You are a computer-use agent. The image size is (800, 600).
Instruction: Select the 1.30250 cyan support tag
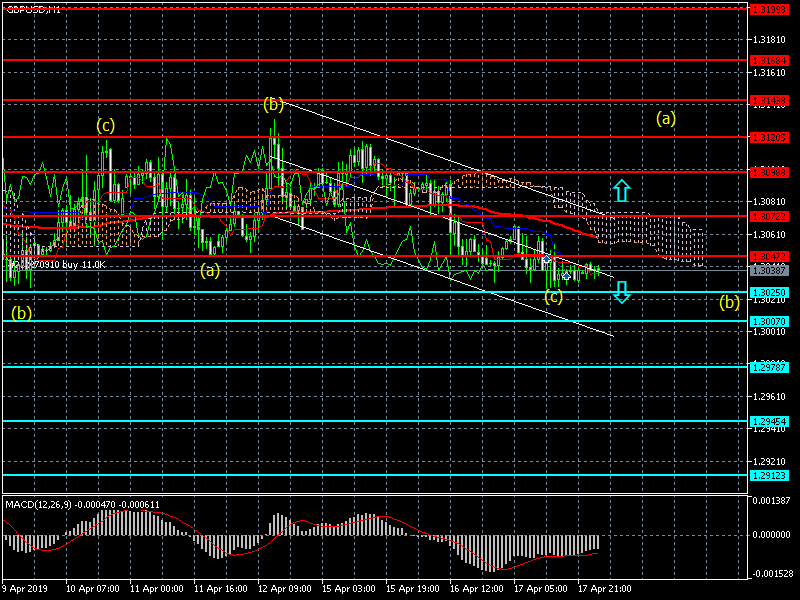[x=769, y=293]
